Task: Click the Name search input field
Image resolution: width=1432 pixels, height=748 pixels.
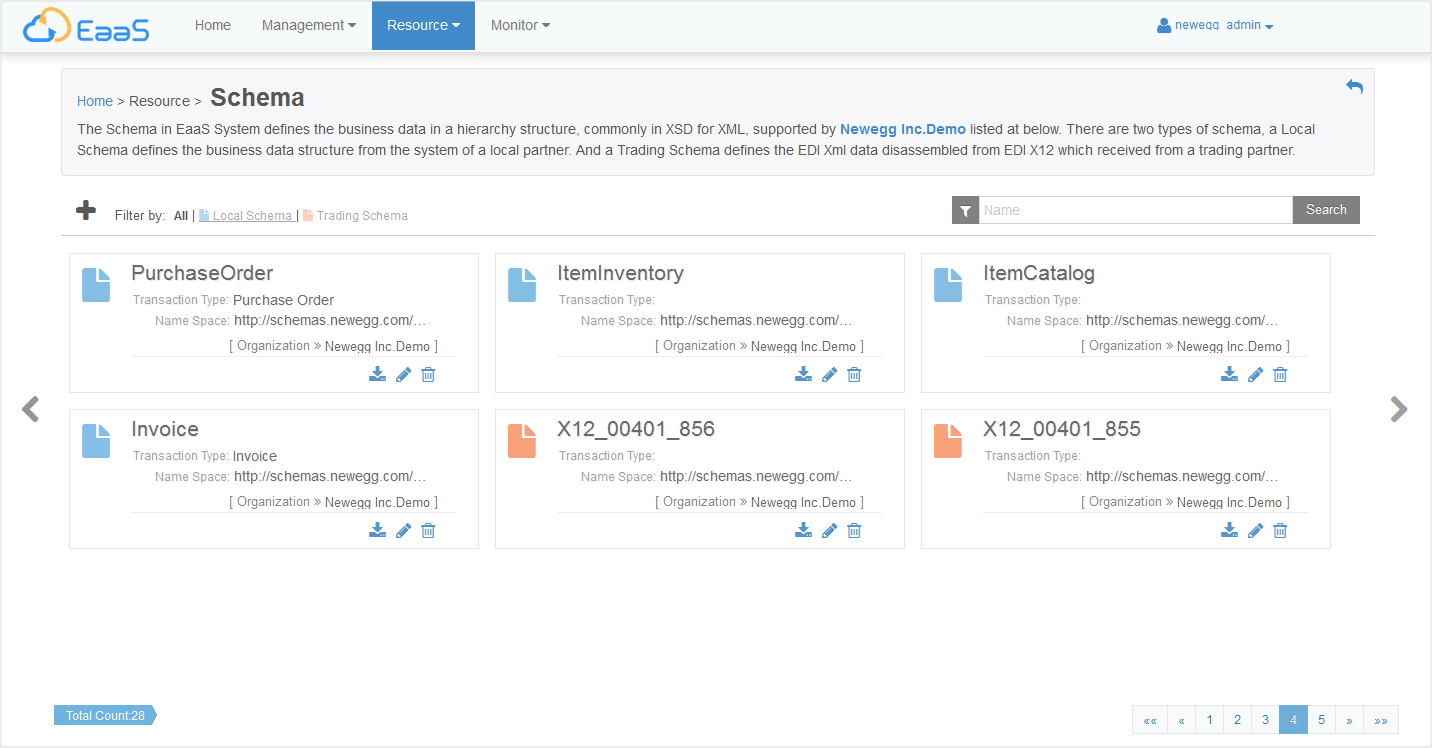Action: pyautogui.click(x=1135, y=210)
